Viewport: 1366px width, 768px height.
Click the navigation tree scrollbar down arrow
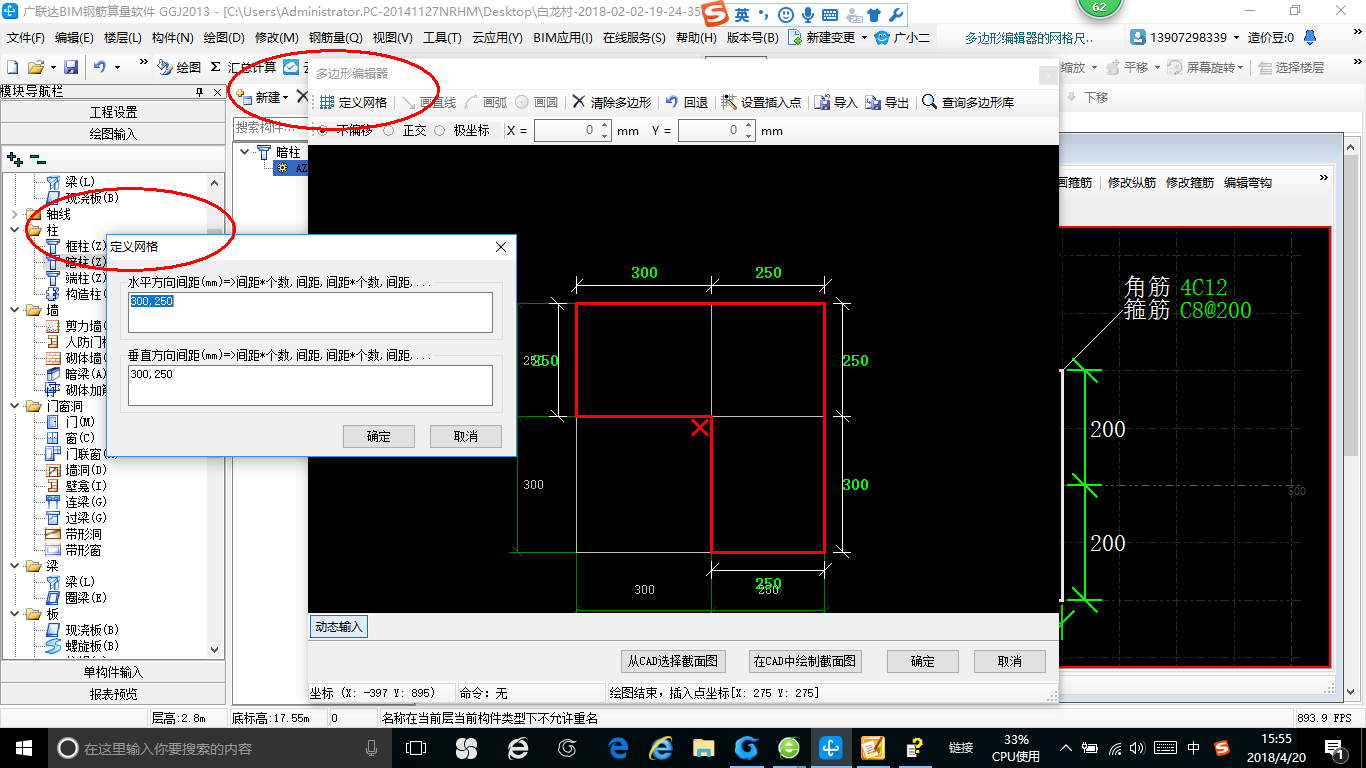(x=215, y=652)
